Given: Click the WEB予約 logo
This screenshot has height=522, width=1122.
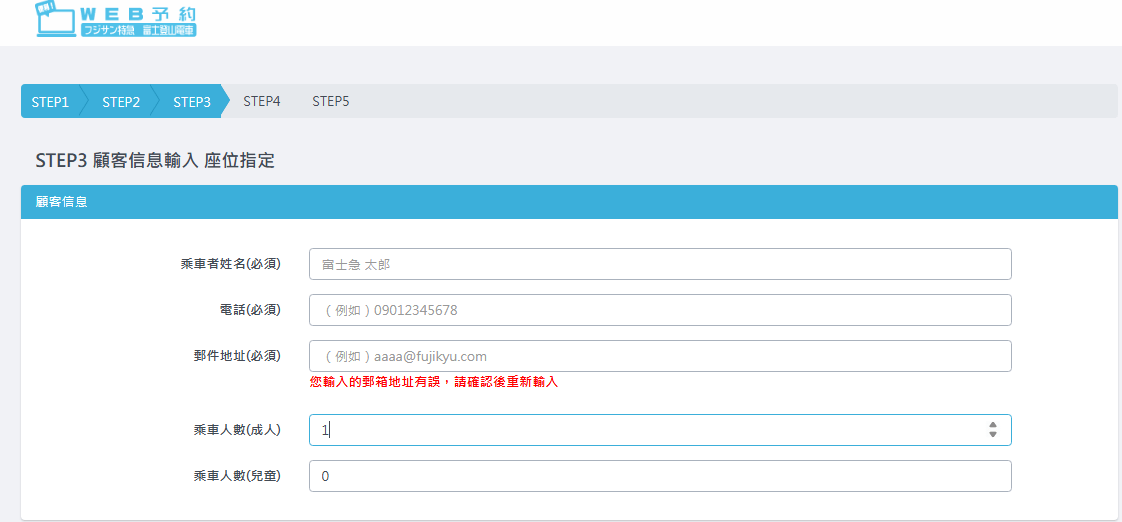Looking at the screenshot, I should 116,20.
